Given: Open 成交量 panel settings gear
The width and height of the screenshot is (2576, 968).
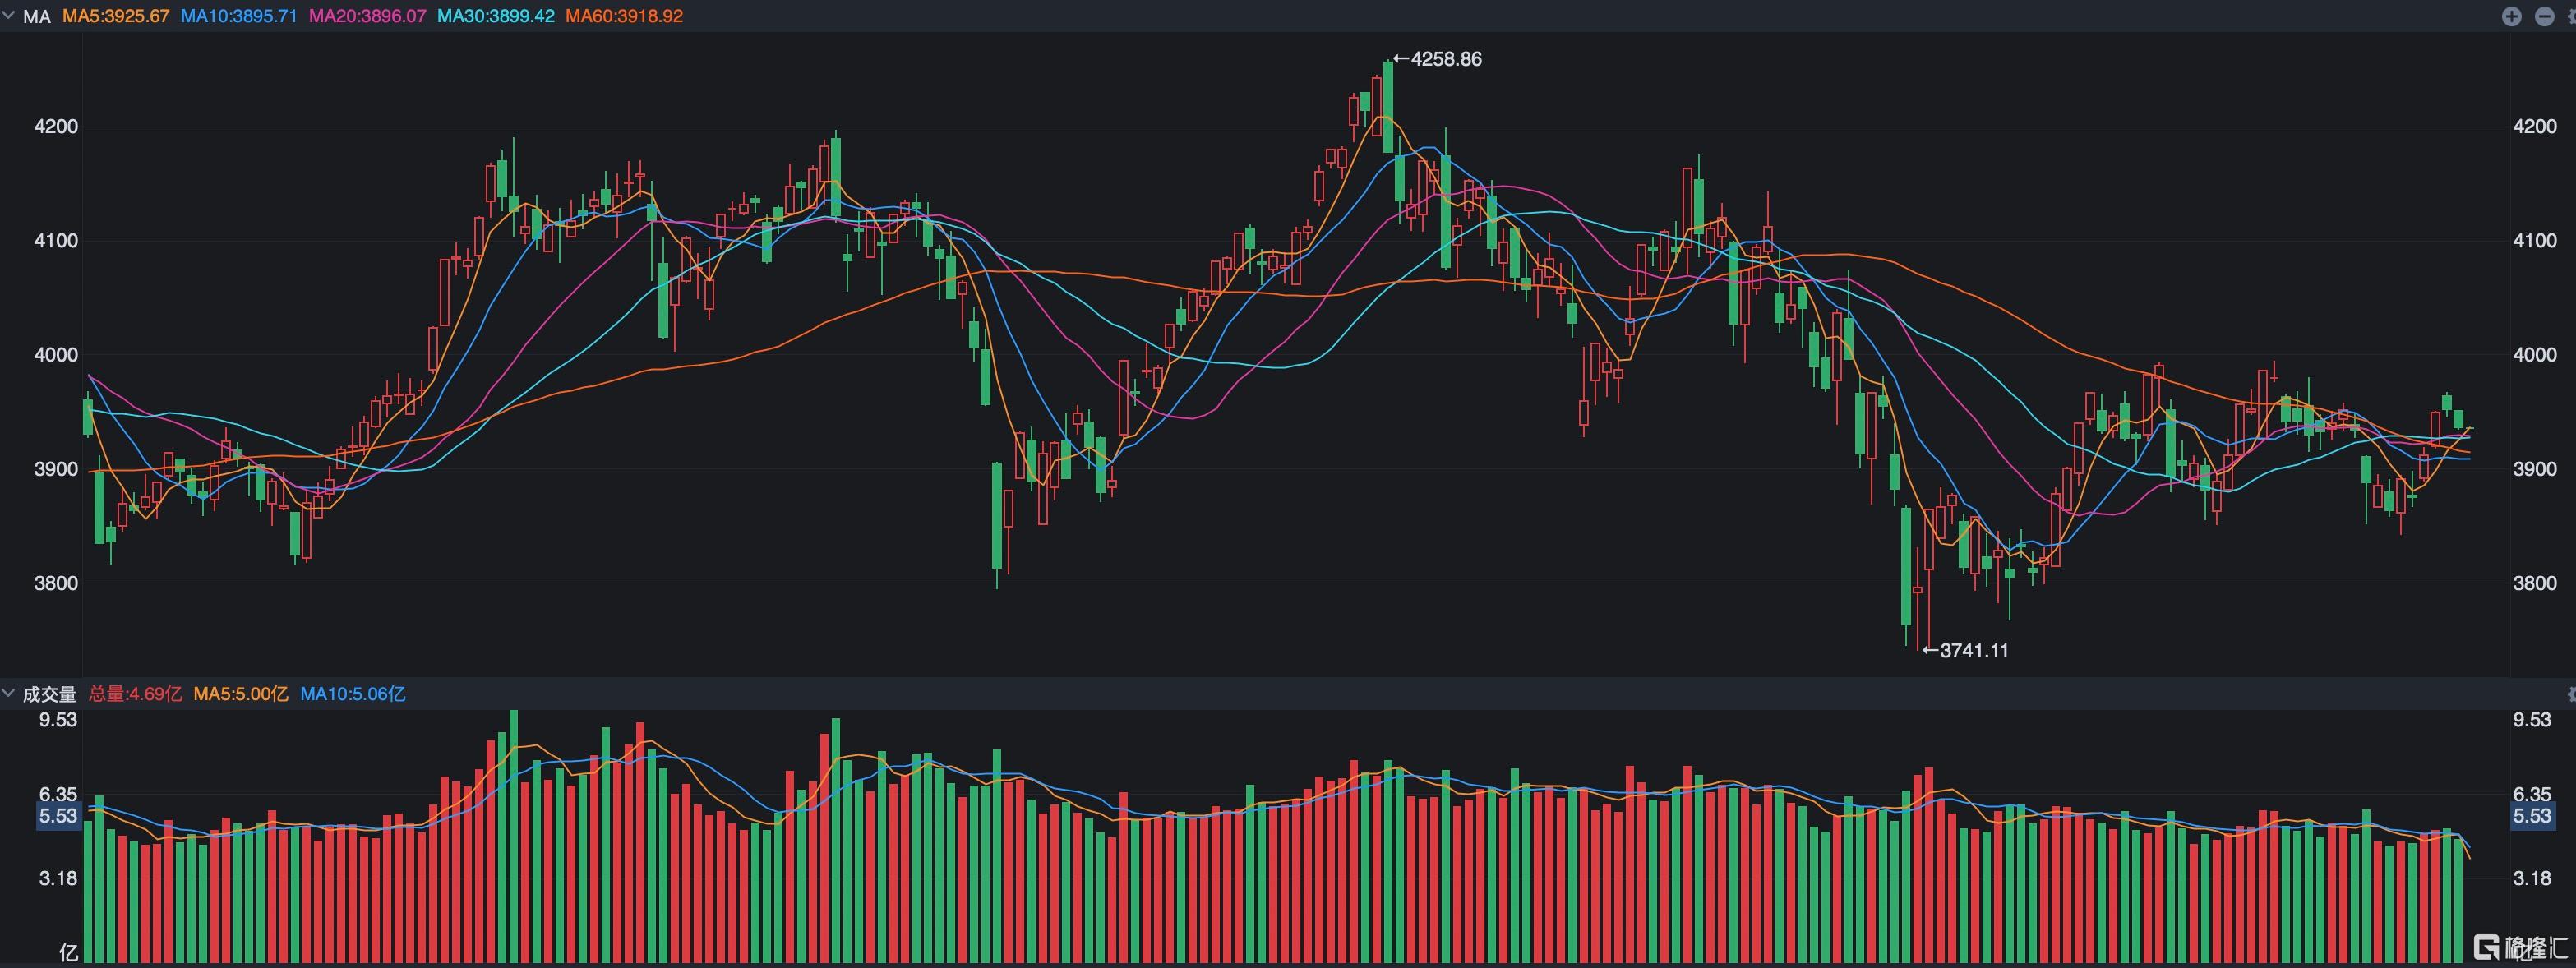Looking at the screenshot, I should [x=2572, y=693].
